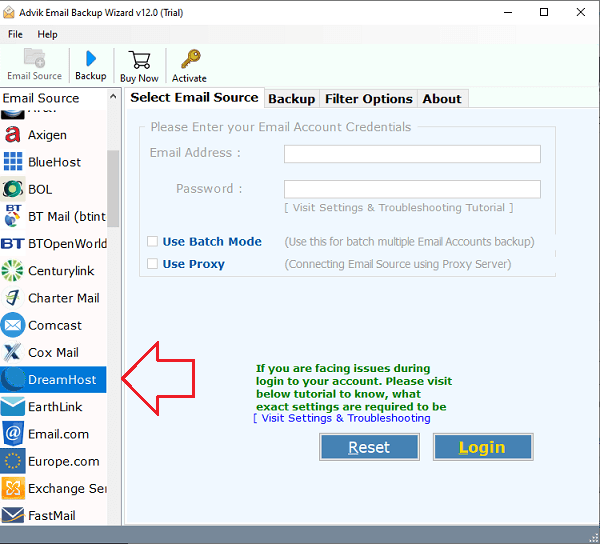
Task: Click the Activate key icon
Action: click(x=188, y=60)
